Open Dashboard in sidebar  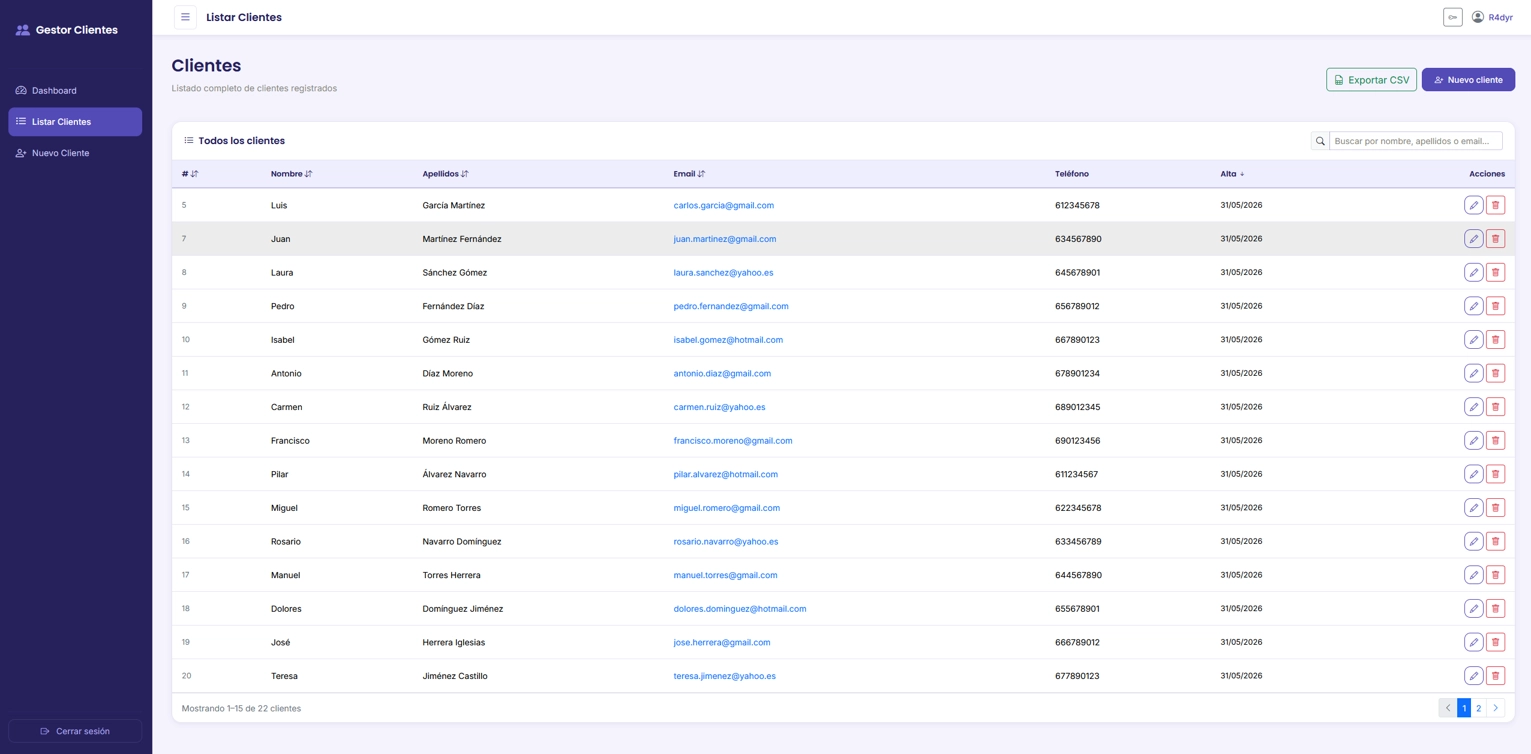coord(75,90)
